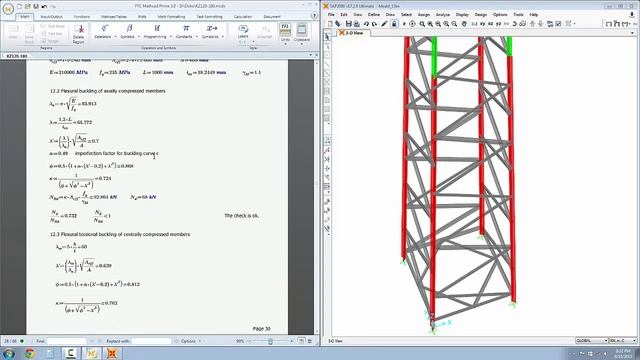Open the Operators icon in Mathcad ribbon
This screenshot has height=360, width=640.
pyautogui.click(x=104, y=28)
